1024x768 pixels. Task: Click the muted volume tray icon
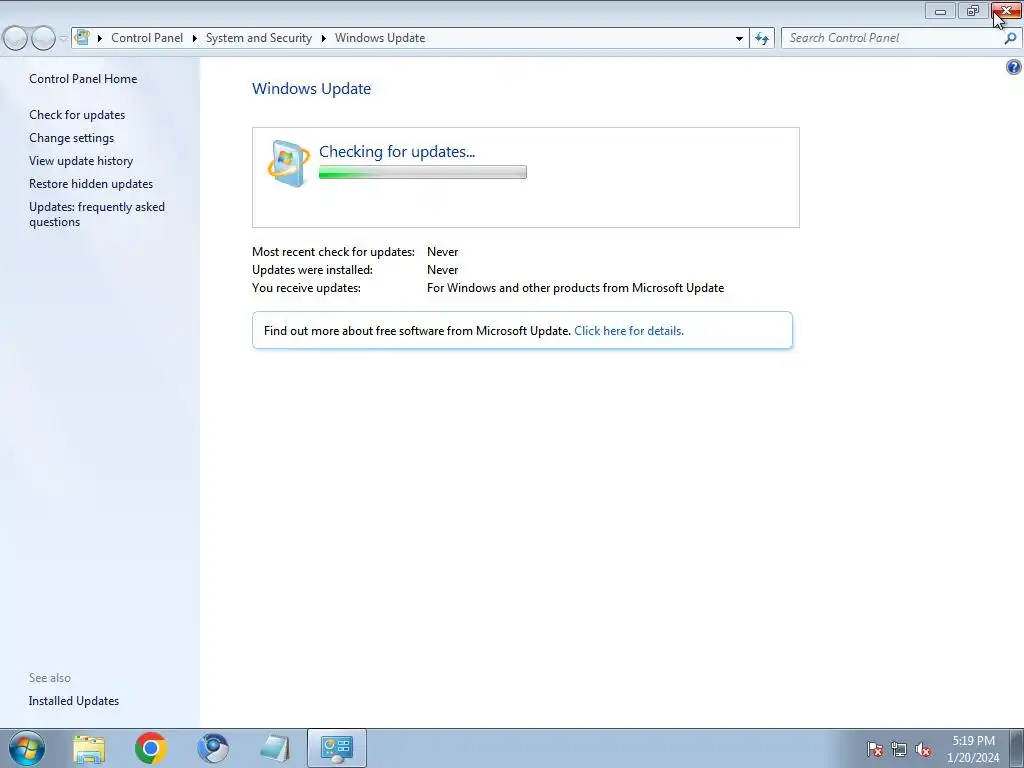[923, 749]
